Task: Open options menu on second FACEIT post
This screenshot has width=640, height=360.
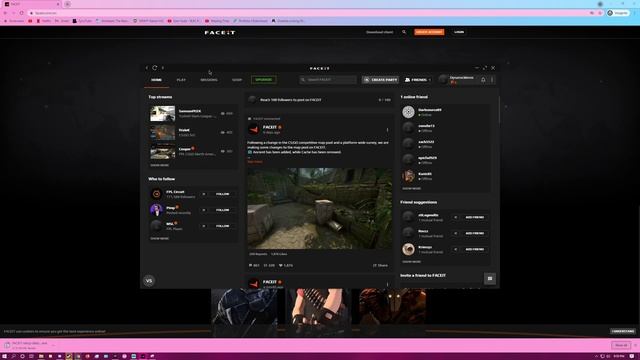Action: [387, 284]
